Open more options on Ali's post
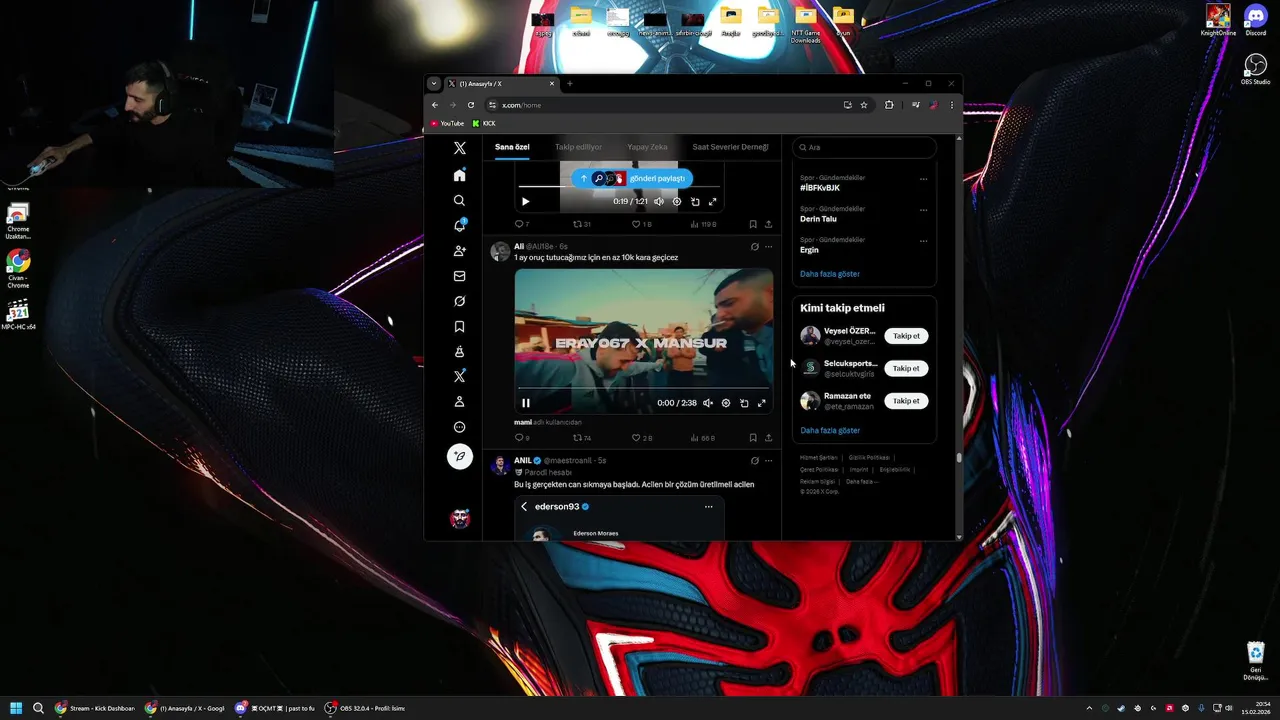The width and height of the screenshot is (1280, 720). click(x=768, y=246)
